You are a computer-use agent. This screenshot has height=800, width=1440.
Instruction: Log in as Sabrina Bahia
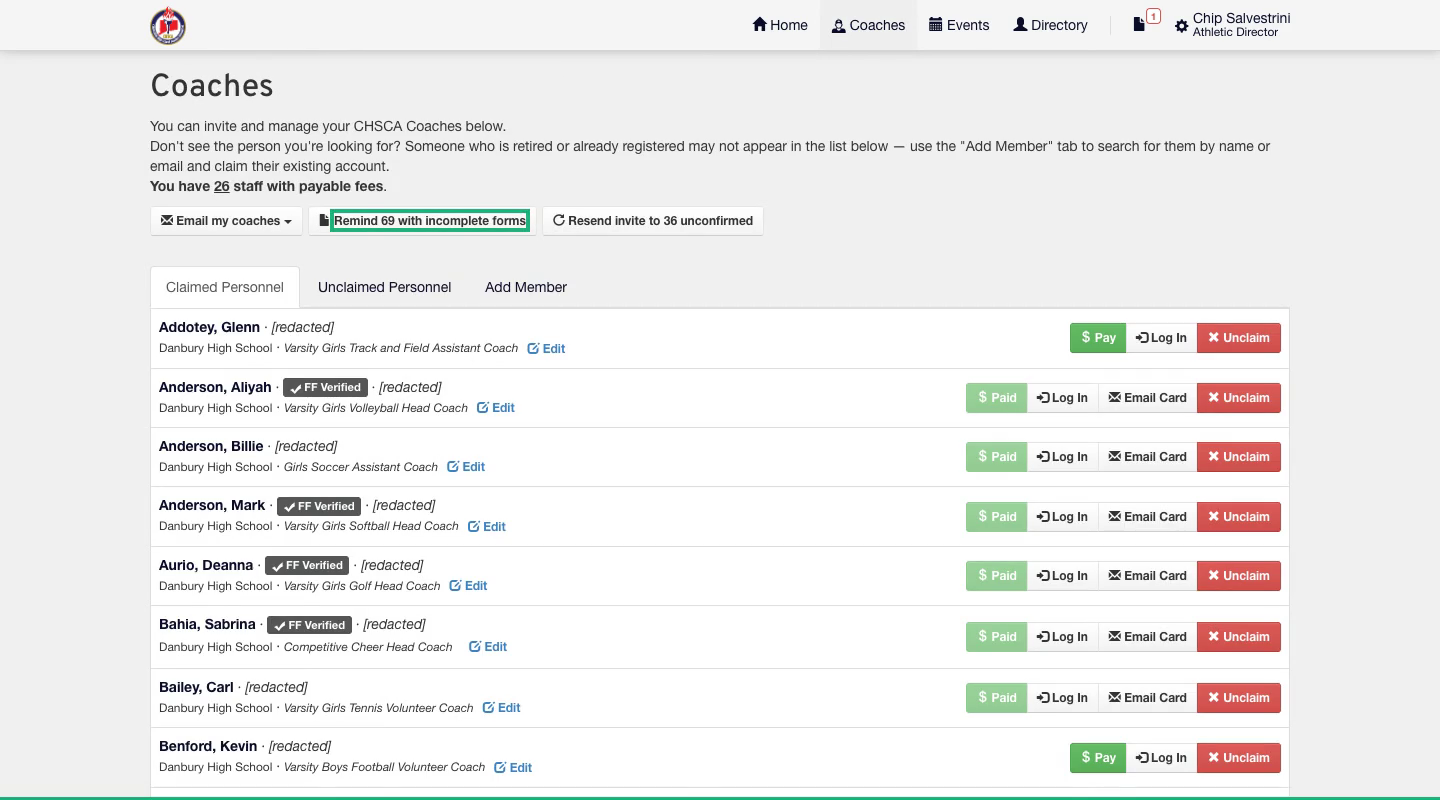pyautogui.click(x=1062, y=637)
